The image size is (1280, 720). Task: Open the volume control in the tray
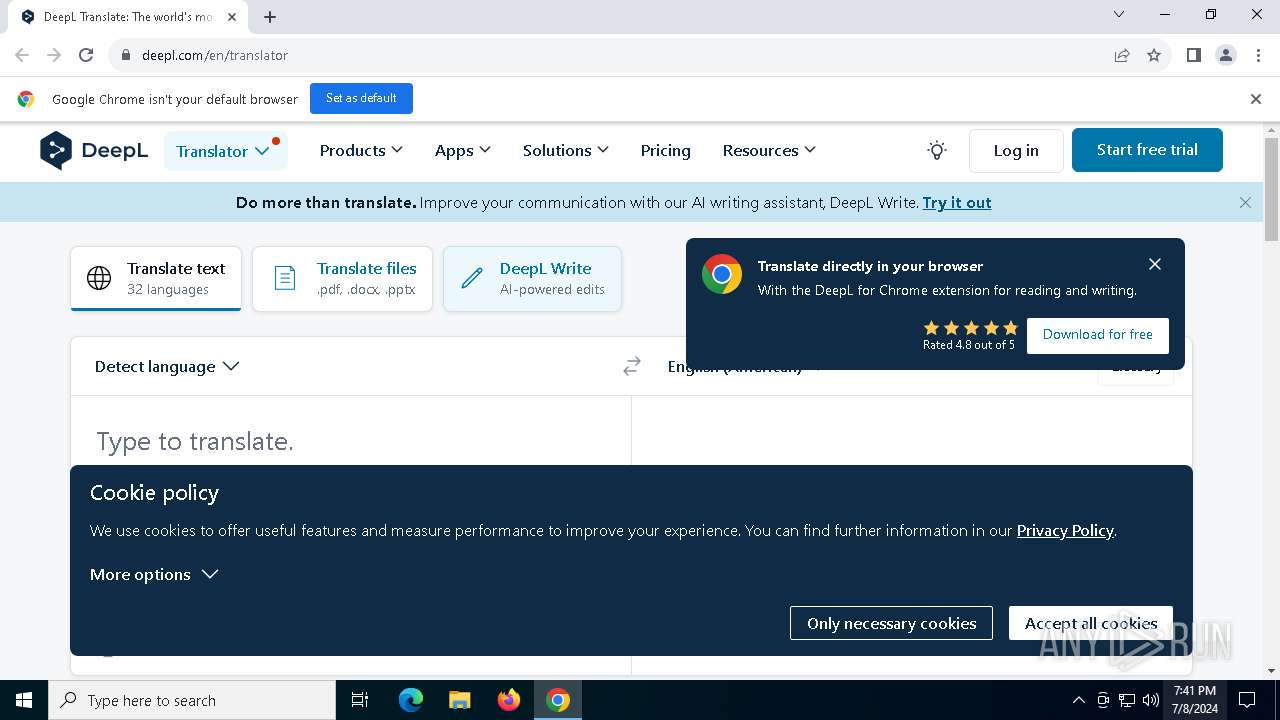point(1151,700)
